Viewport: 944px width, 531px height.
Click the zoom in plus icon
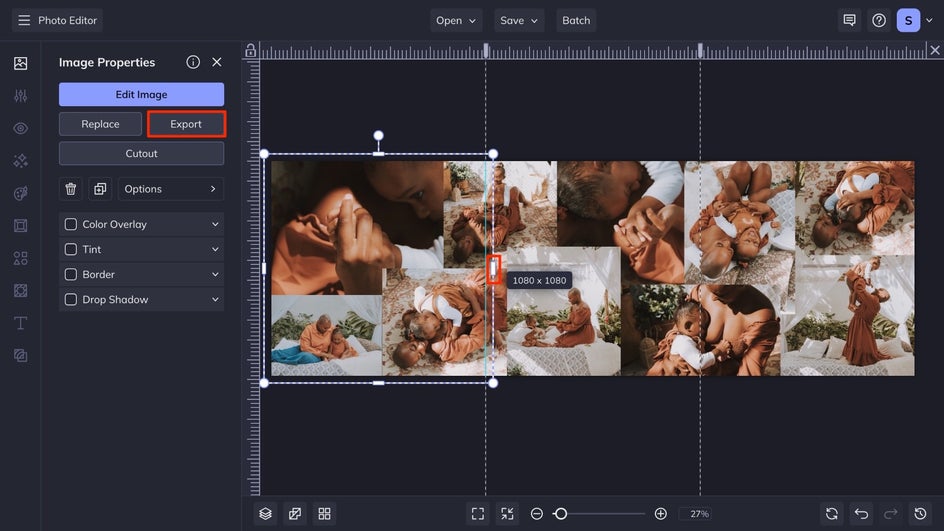point(660,513)
